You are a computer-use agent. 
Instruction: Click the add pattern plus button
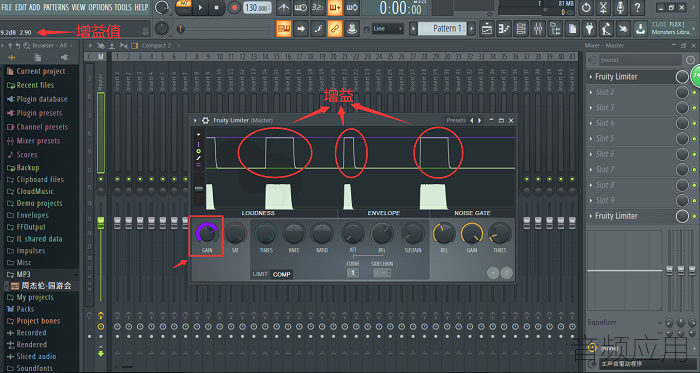(471, 29)
